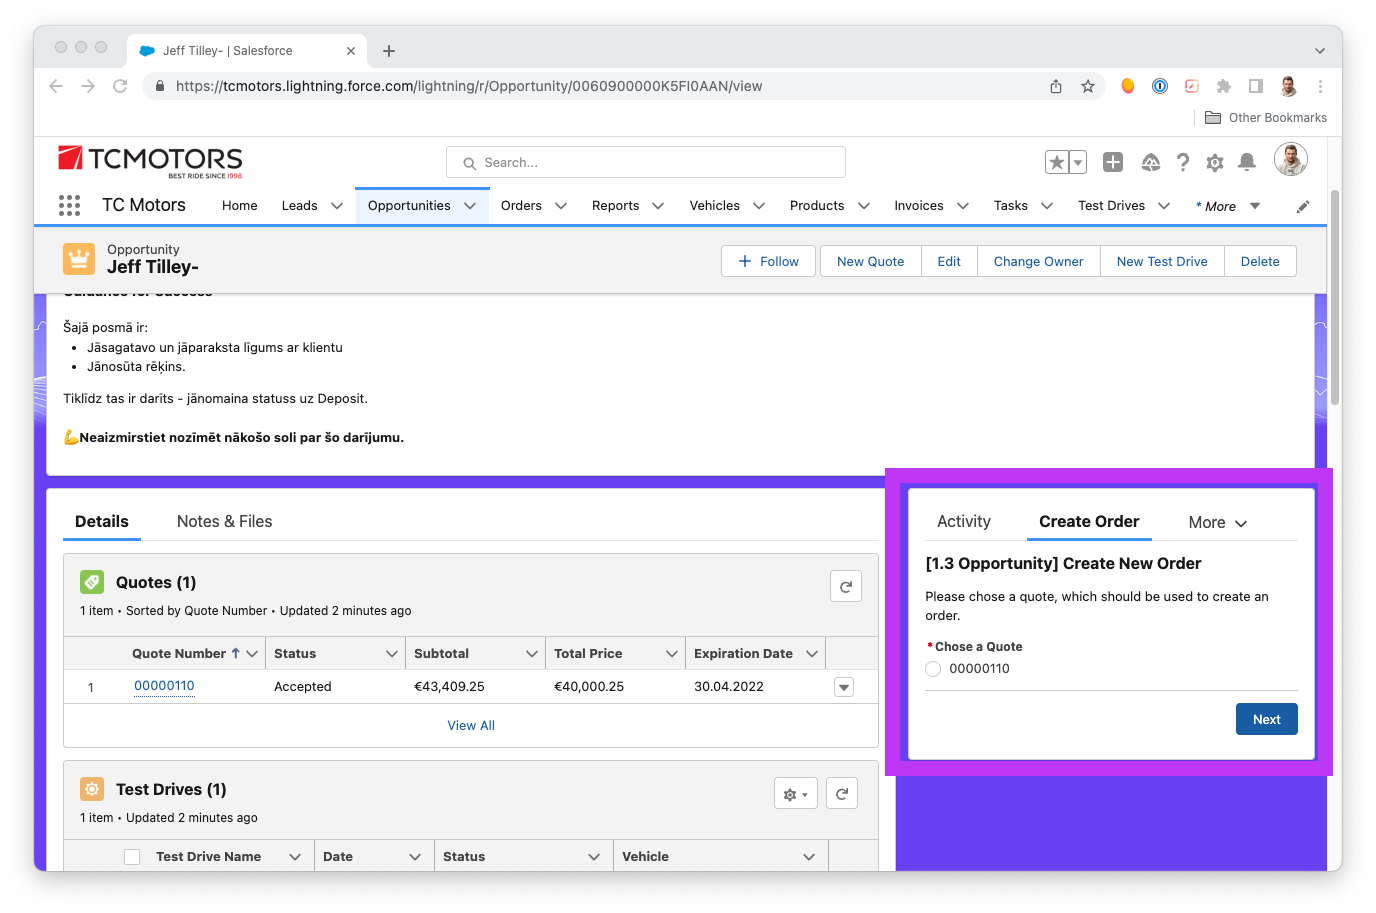Bookmark this page with the star icon
The image size is (1376, 913).
[x=1088, y=86]
